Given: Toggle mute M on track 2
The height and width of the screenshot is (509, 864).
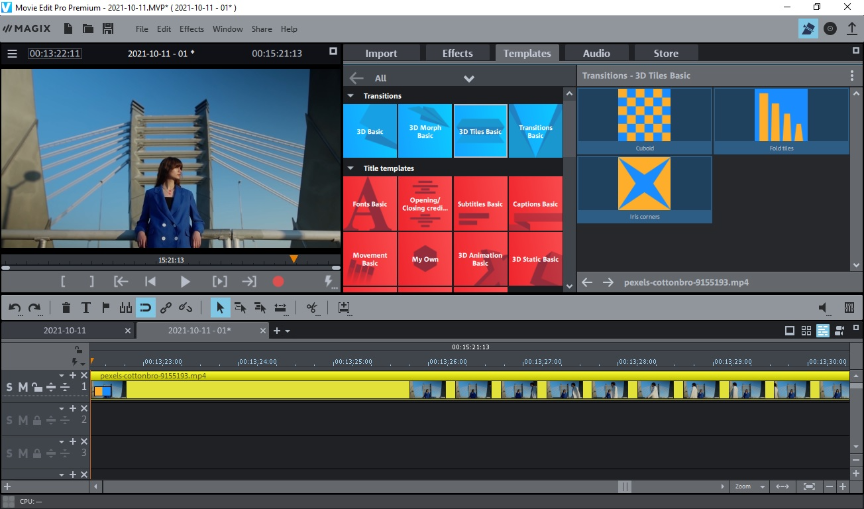Looking at the screenshot, I should coord(23,420).
